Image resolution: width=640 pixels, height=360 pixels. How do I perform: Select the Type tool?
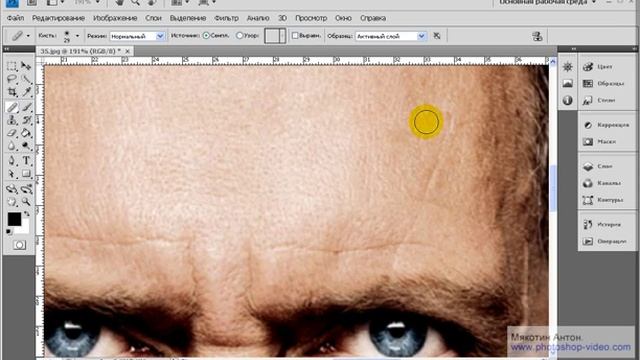pos(27,161)
